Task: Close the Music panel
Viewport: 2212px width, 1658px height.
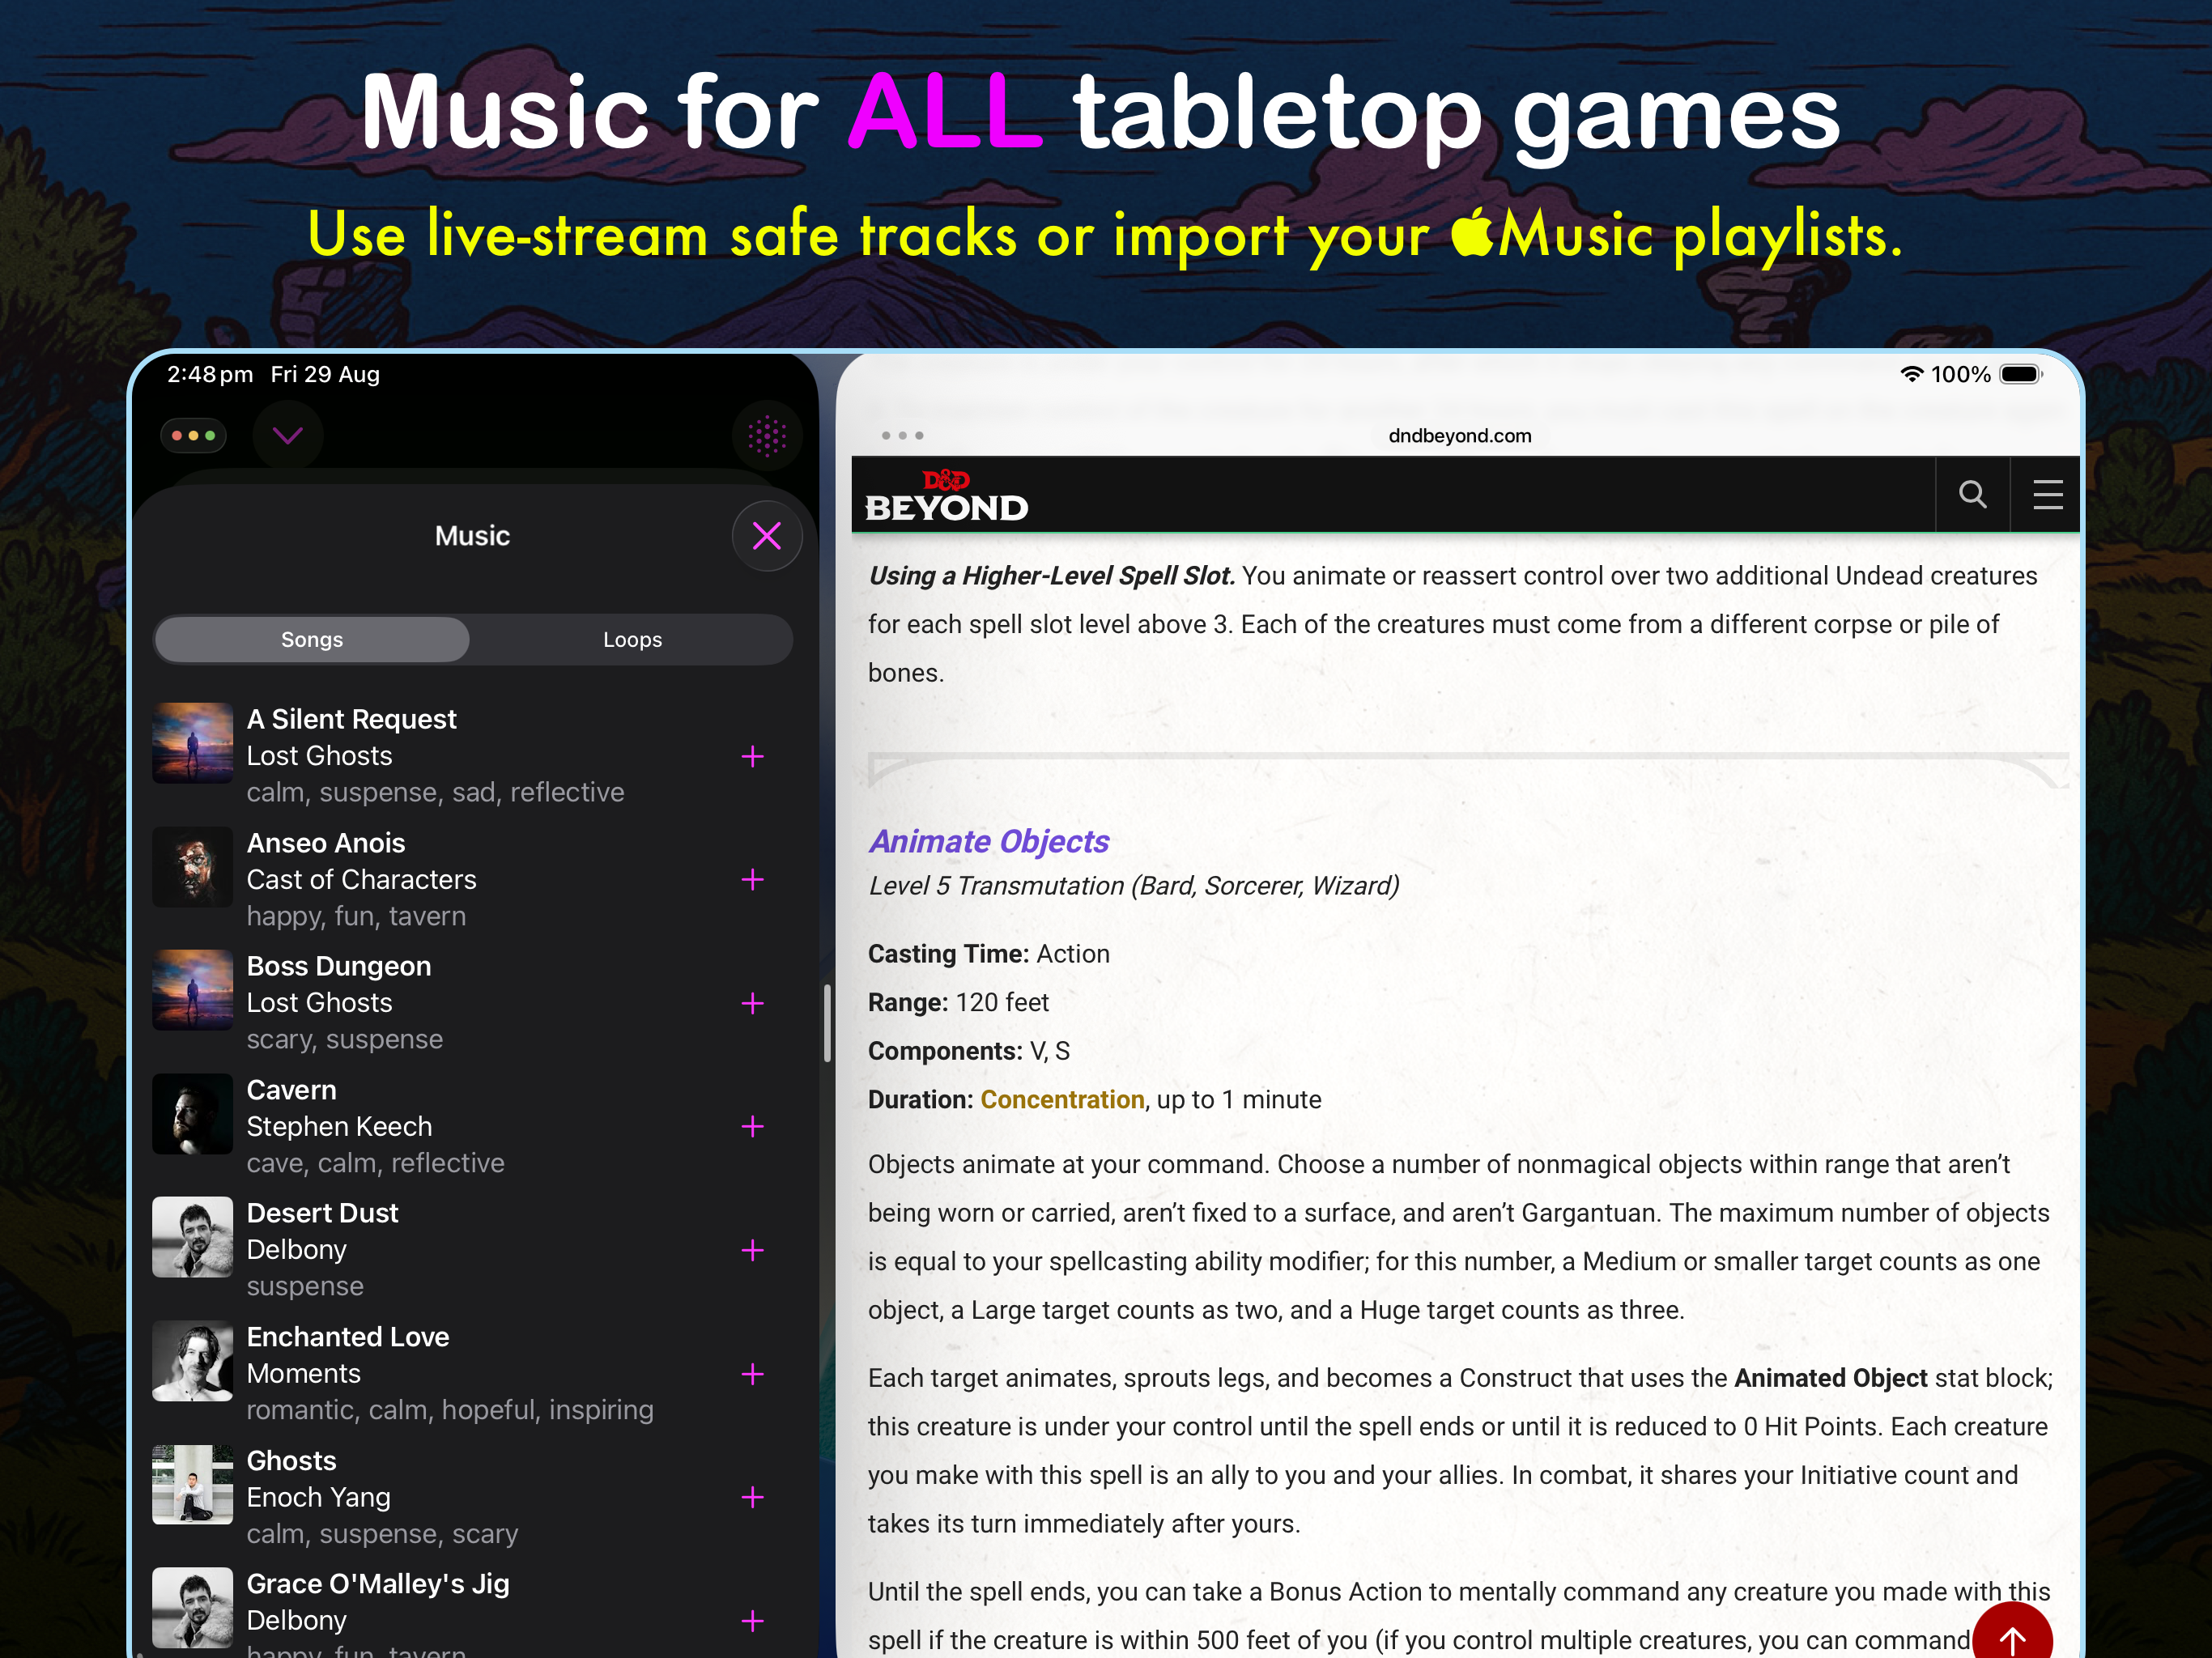Action: pos(767,536)
